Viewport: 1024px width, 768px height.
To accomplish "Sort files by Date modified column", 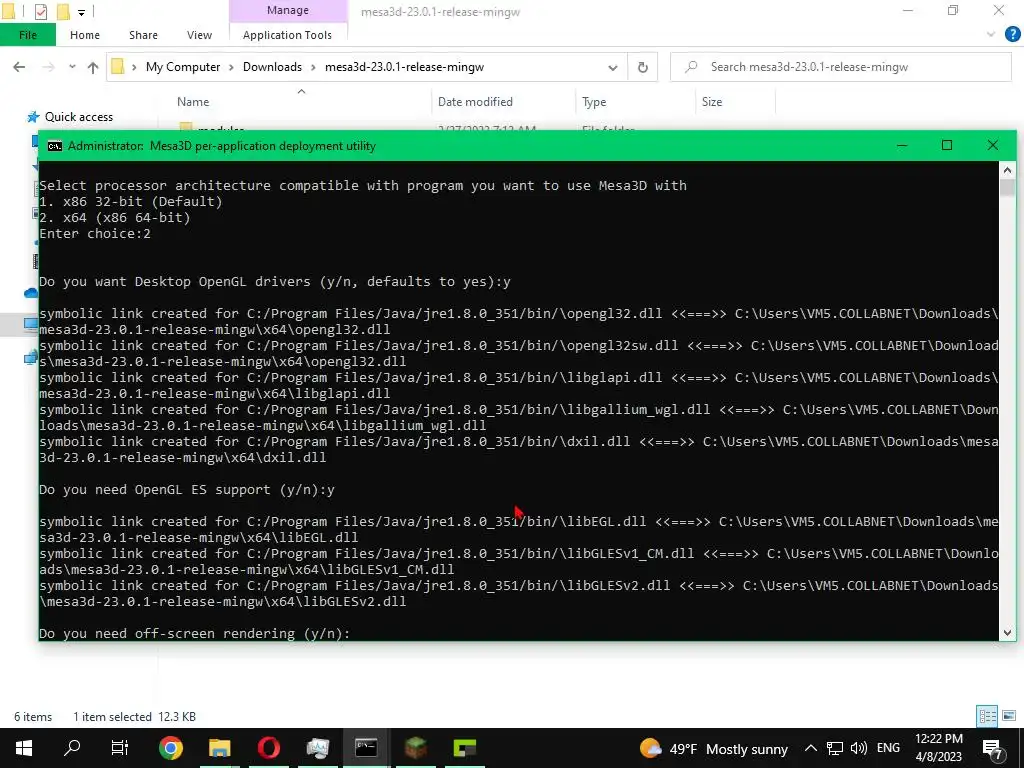I will (475, 102).
